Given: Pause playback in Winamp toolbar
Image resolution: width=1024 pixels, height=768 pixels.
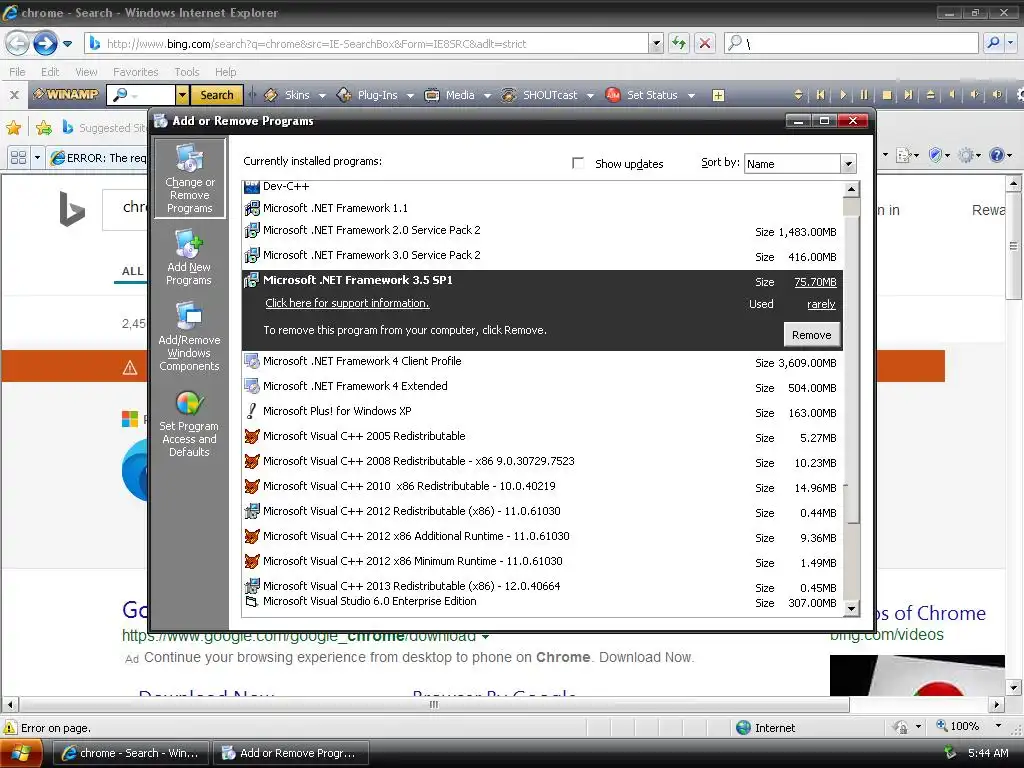Looking at the screenshot, I should click(x=864, y=95).
